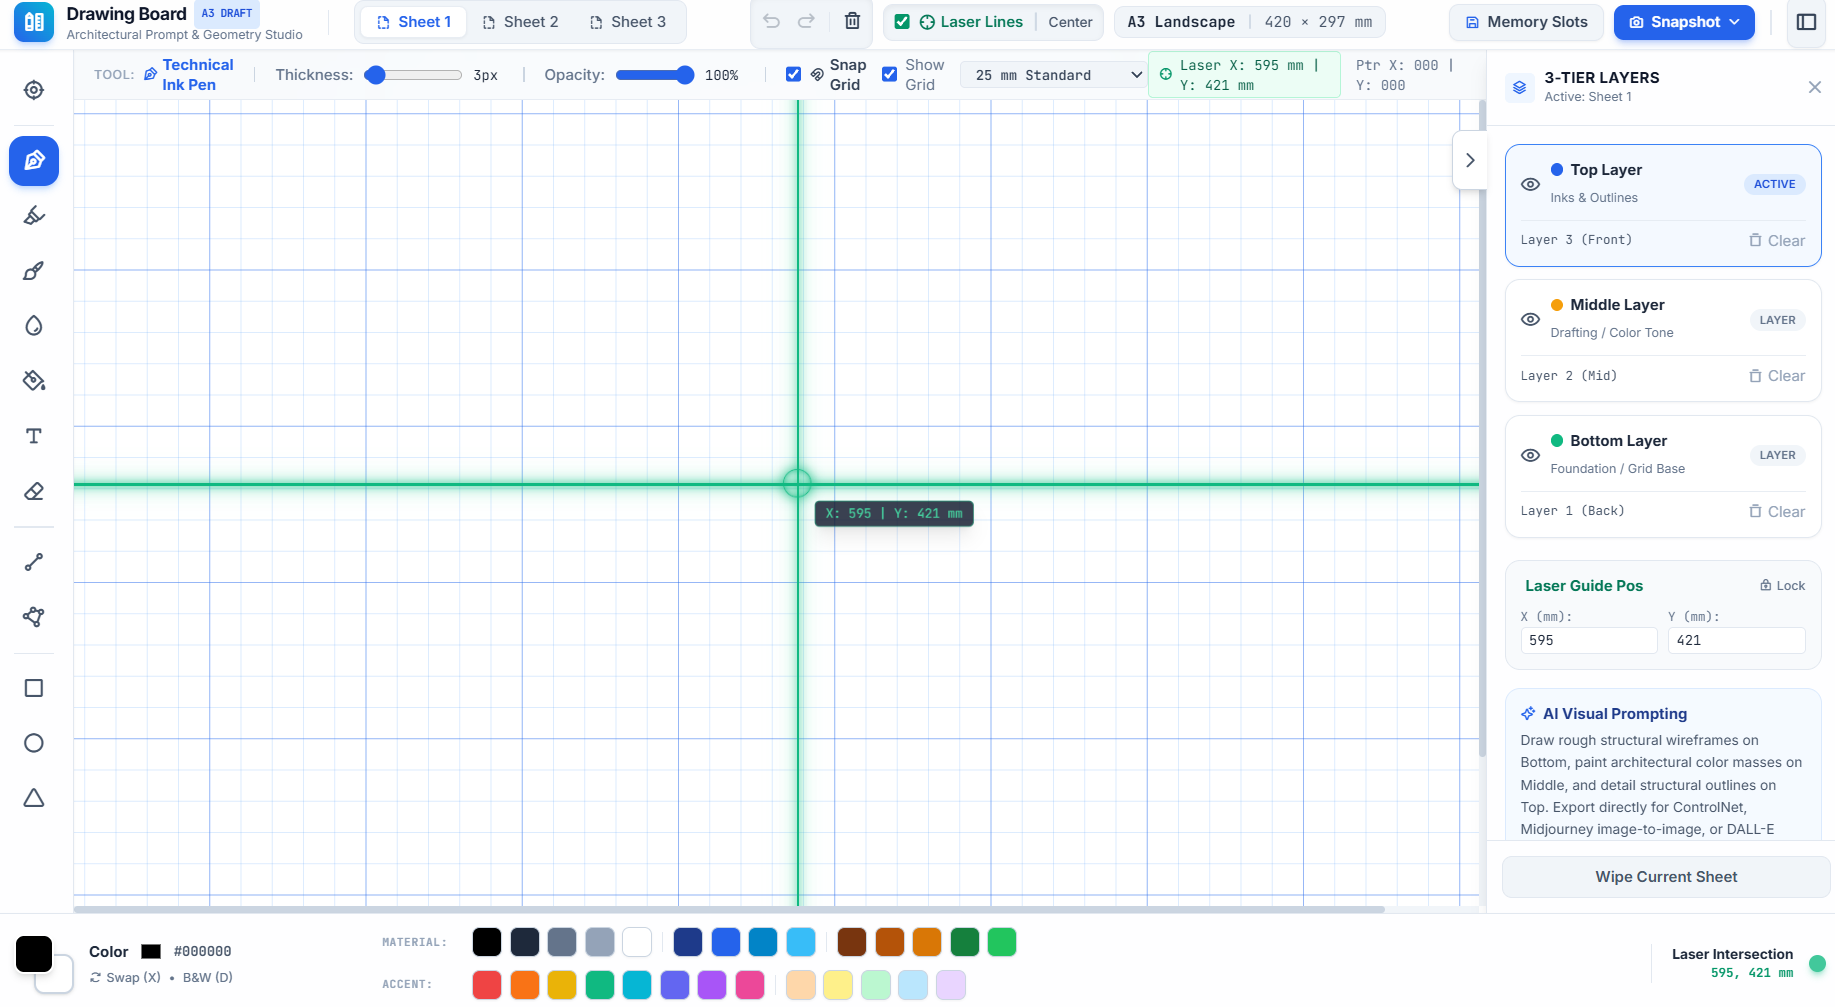Image resolution: width=1835 pixels, height=1007 pixels.
Task: Open the 25 mm Standard grid dropdown
Action: point(1053,75)
